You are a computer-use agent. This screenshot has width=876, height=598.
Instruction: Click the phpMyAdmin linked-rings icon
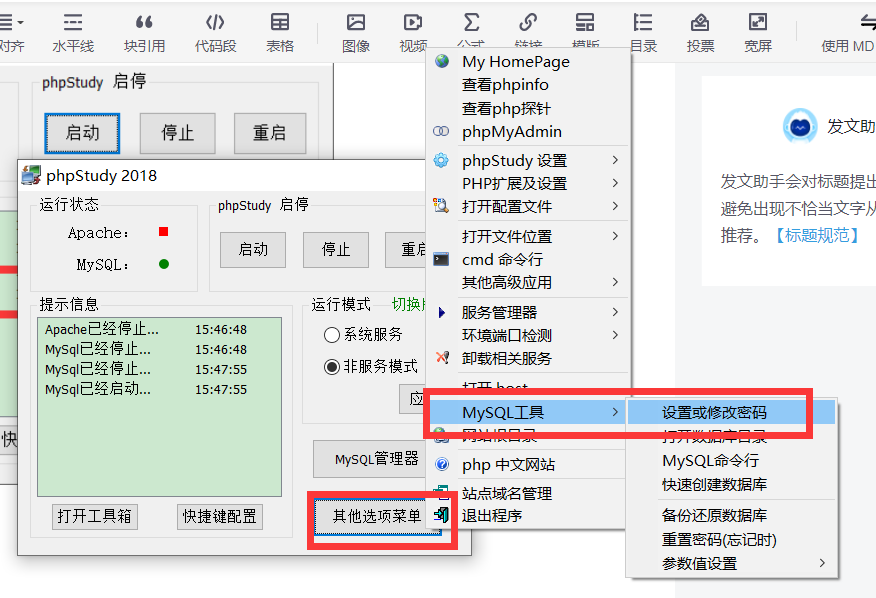[441, 131]
